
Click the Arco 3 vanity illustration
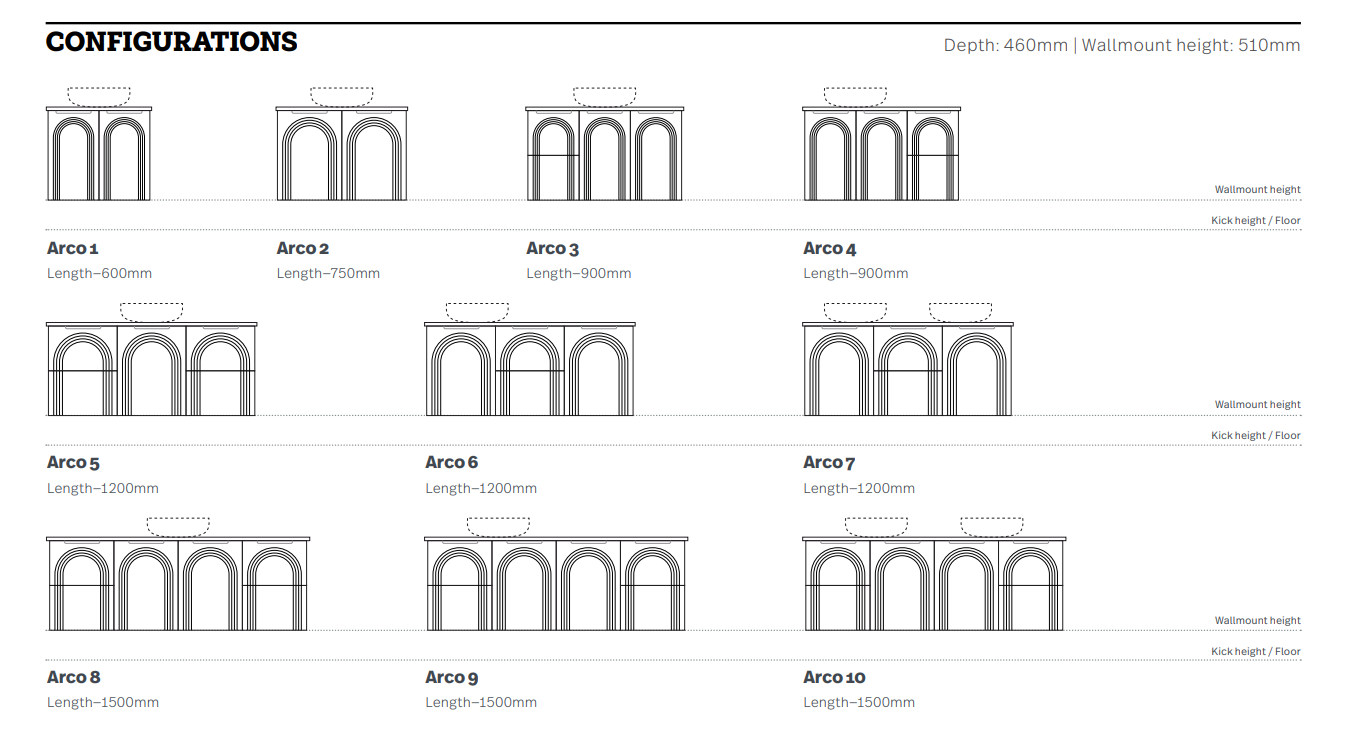coord(605,155)
